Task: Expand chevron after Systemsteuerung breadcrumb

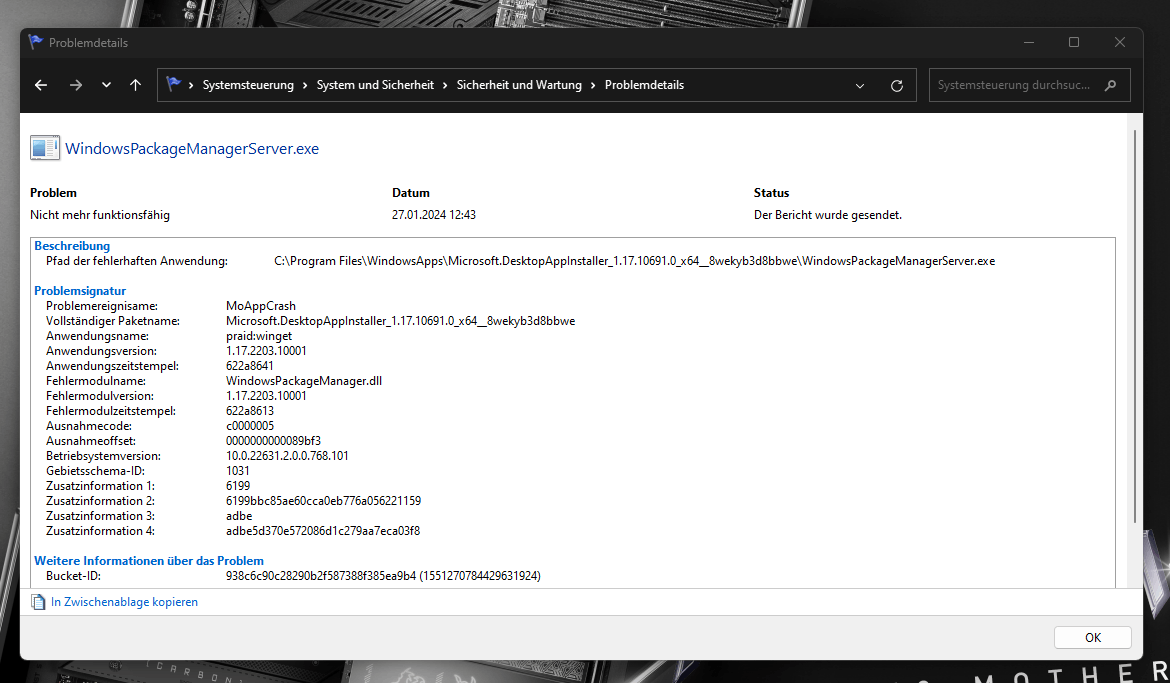Action: [x=305, y=85]
